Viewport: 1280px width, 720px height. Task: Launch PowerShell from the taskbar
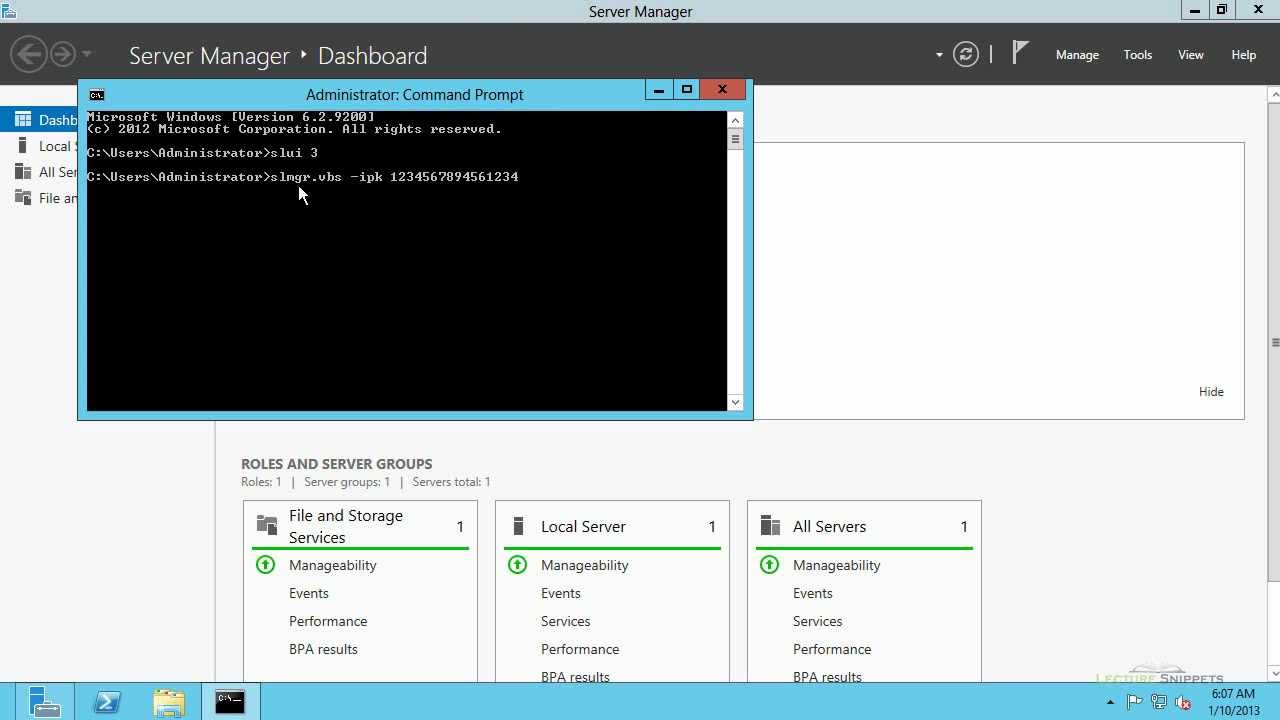click(x=107, y=702)
